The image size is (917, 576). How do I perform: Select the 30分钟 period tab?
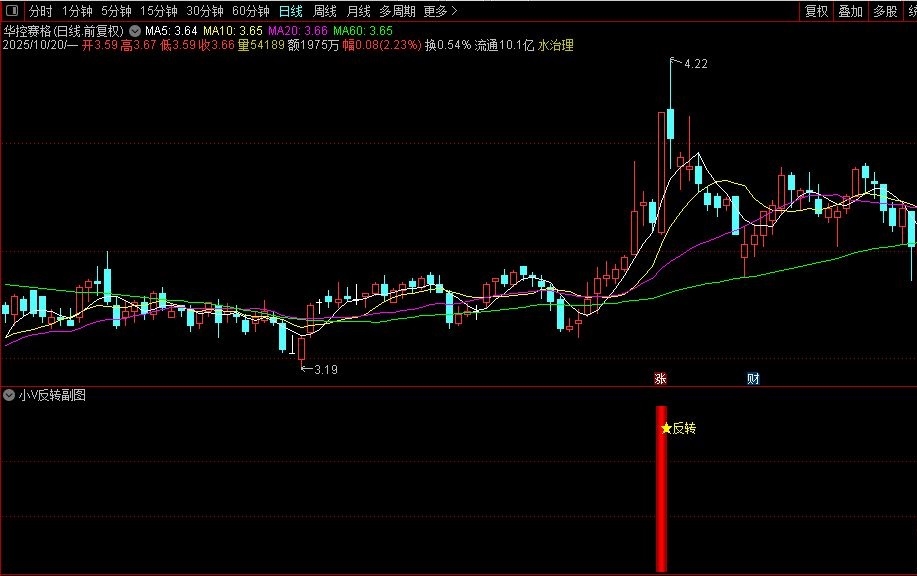point(205,11)
